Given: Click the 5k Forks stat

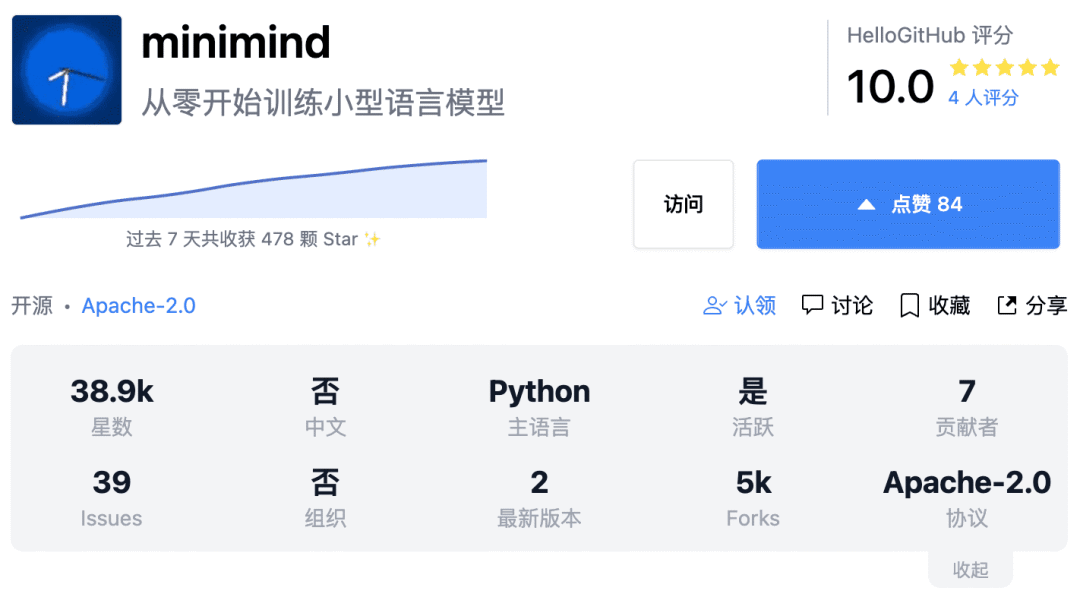Looking at the screenshot, I should (753, 498).
